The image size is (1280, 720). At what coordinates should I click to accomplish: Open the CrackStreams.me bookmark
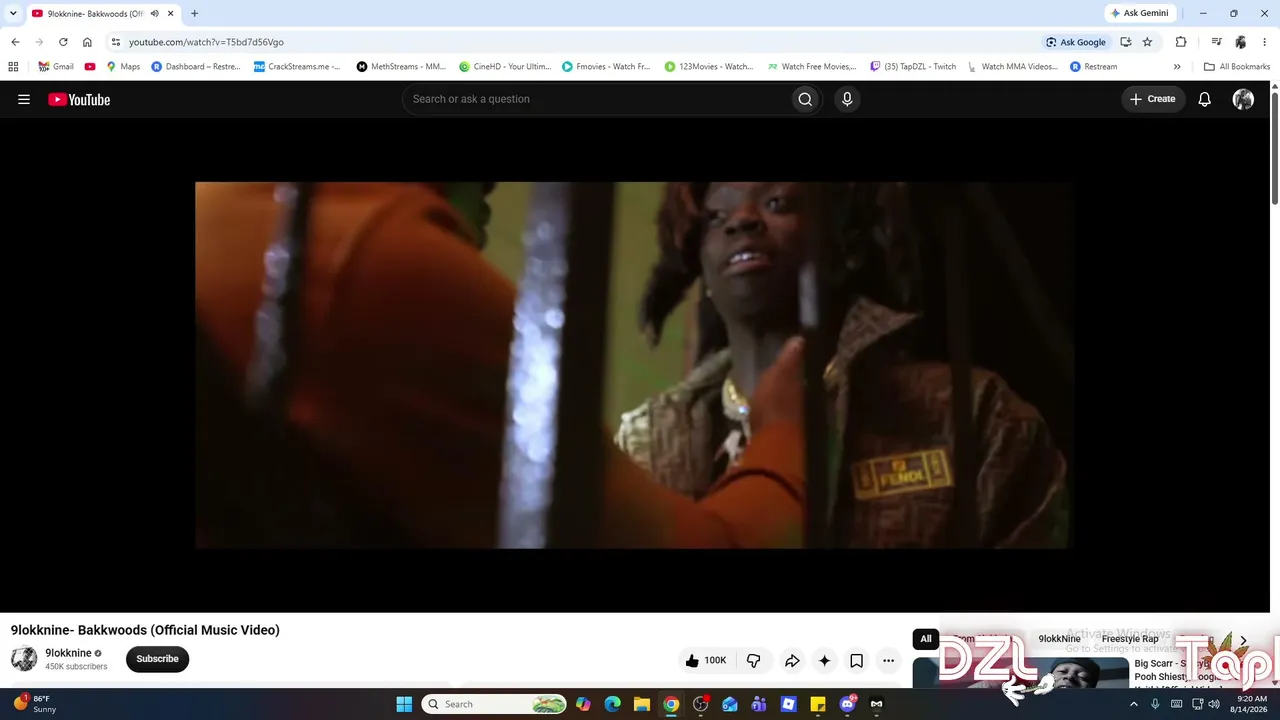[297, 67]
